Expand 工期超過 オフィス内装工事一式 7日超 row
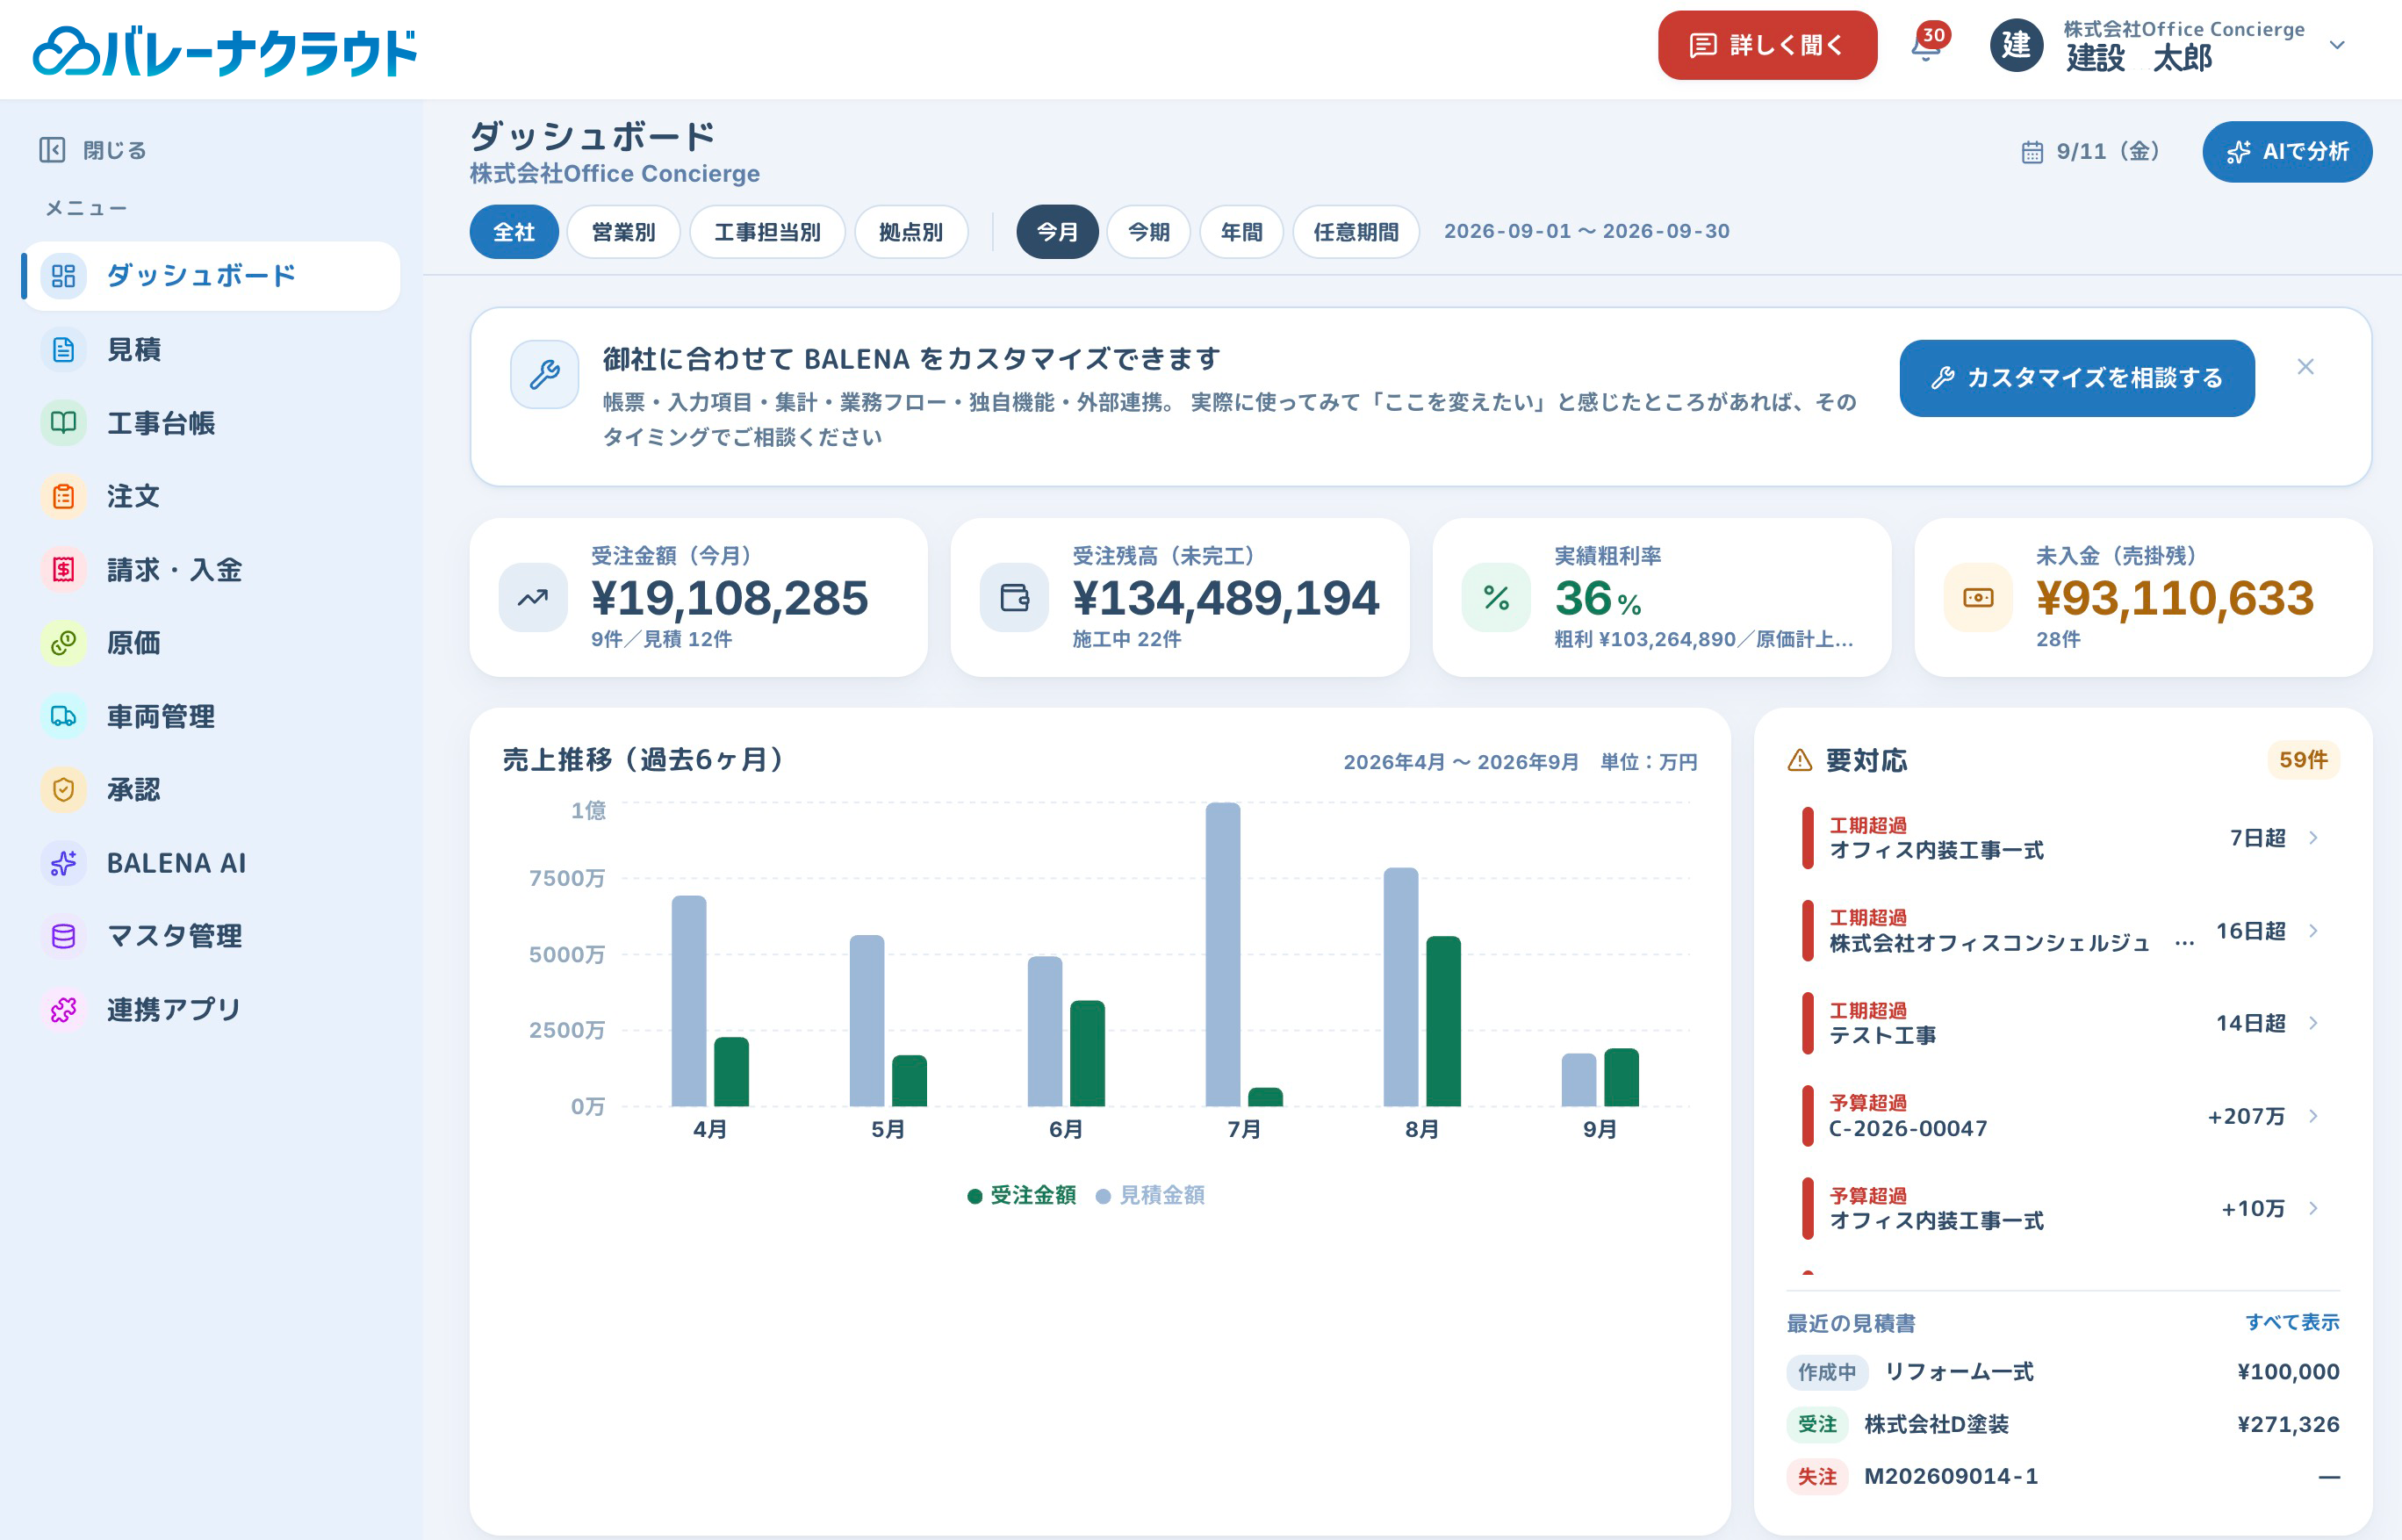The image size is (2402, 1540). [2062, 838]
